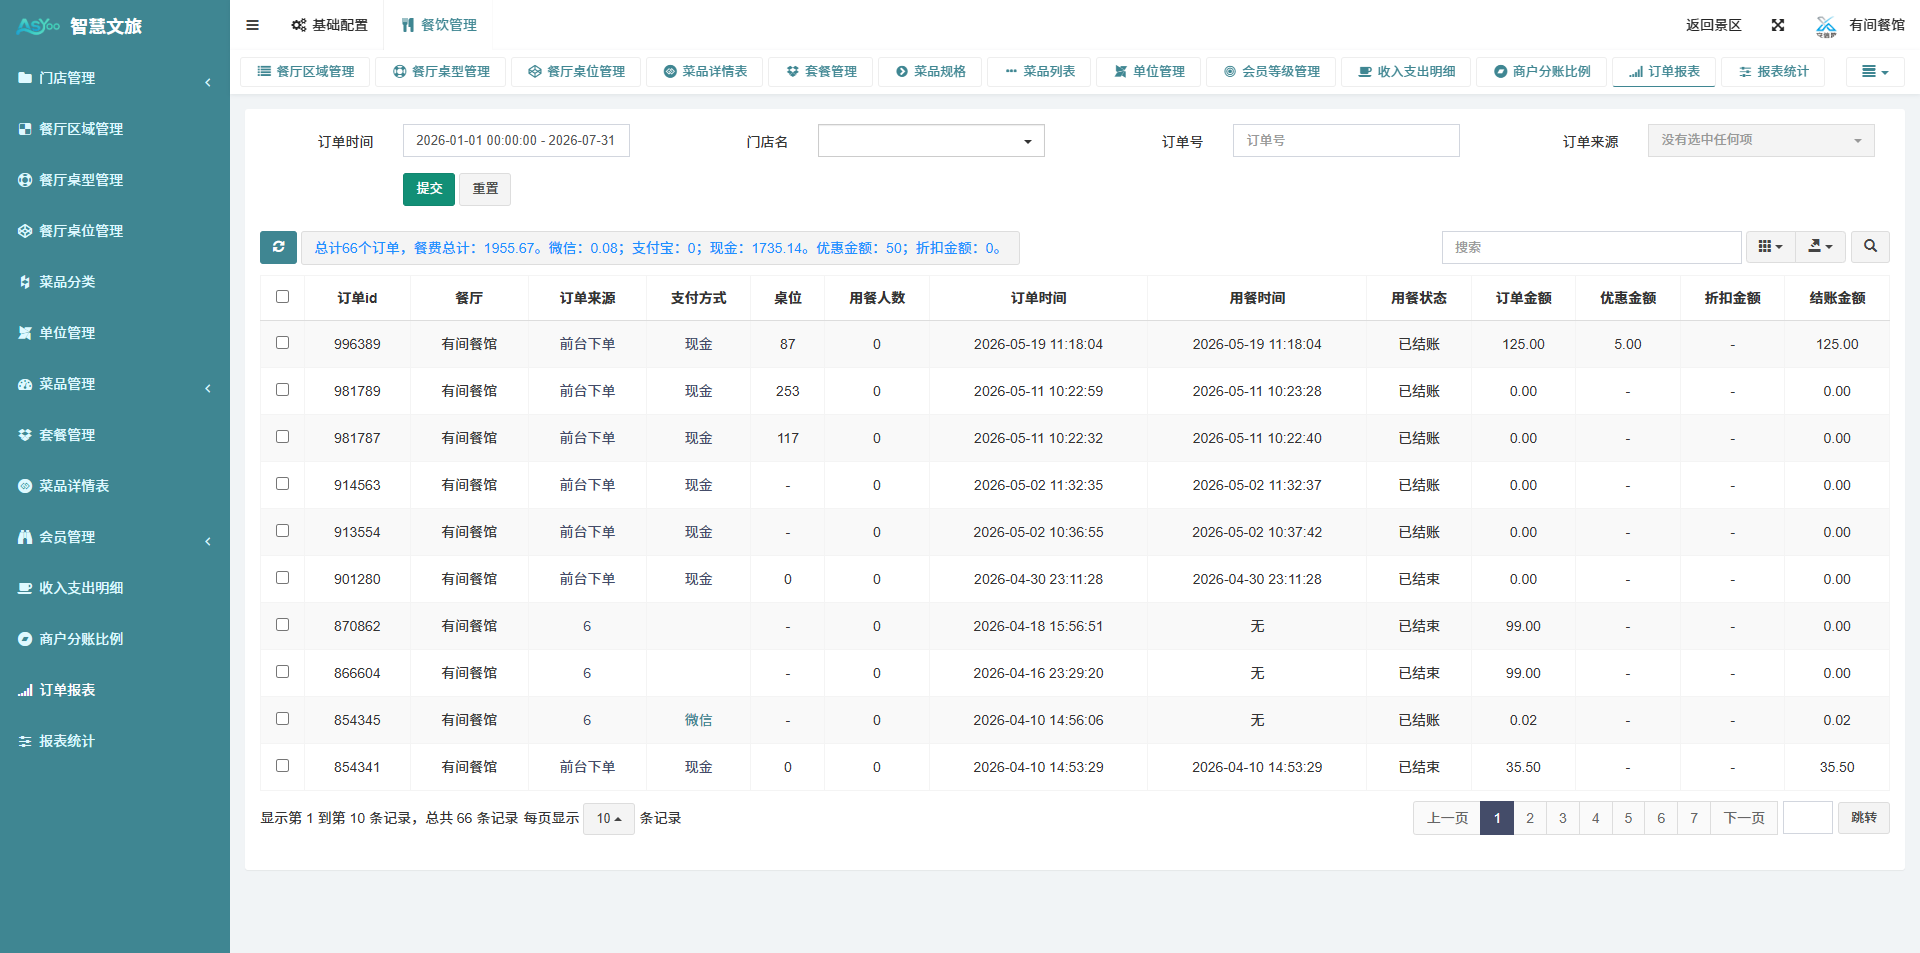Click 收入支出明细 icon in sidebar
This screenshot has width=1920, height=953.
tap(25, 588)
